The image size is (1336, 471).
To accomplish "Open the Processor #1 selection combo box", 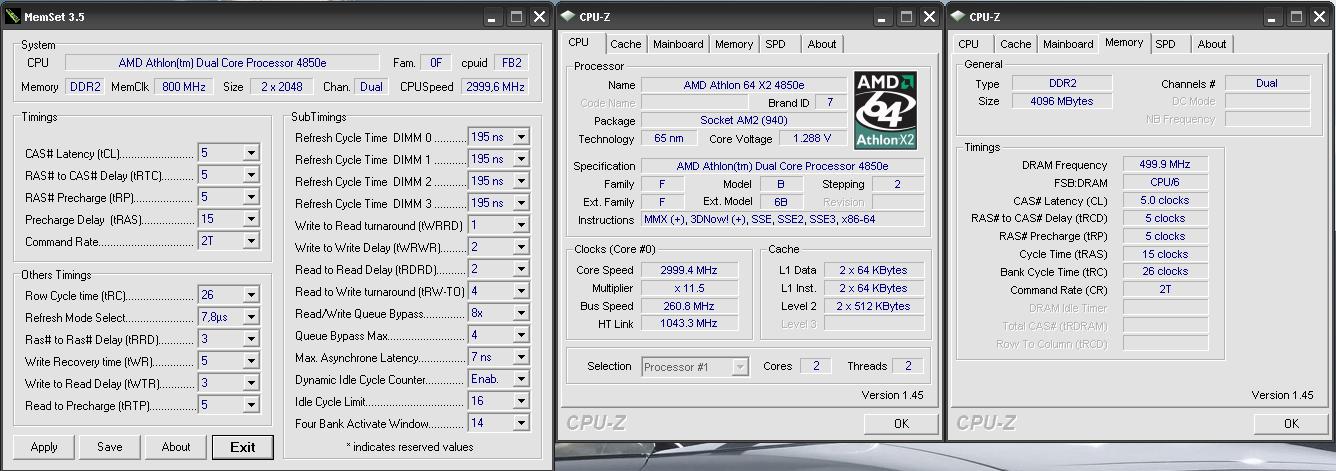I will (739, 367).
